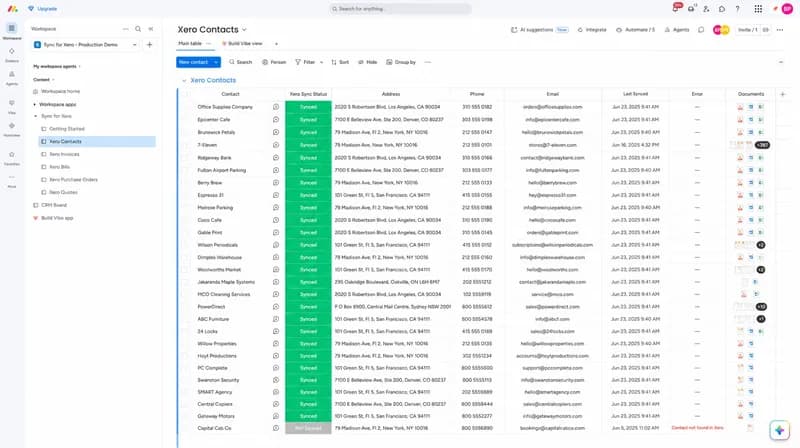Click the Automate button

coord(635,30)
